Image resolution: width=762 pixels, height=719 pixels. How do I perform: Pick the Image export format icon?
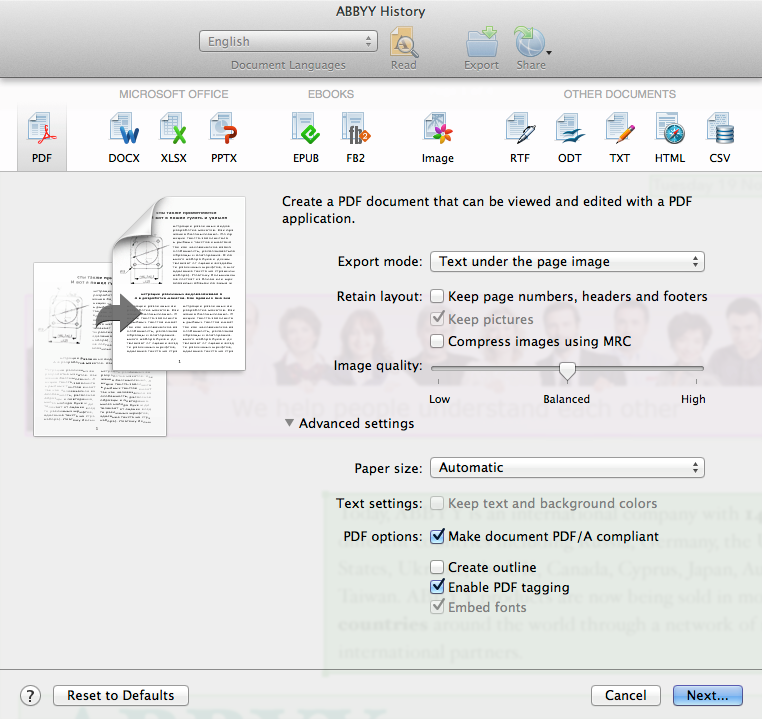click(x=437, y=138)
